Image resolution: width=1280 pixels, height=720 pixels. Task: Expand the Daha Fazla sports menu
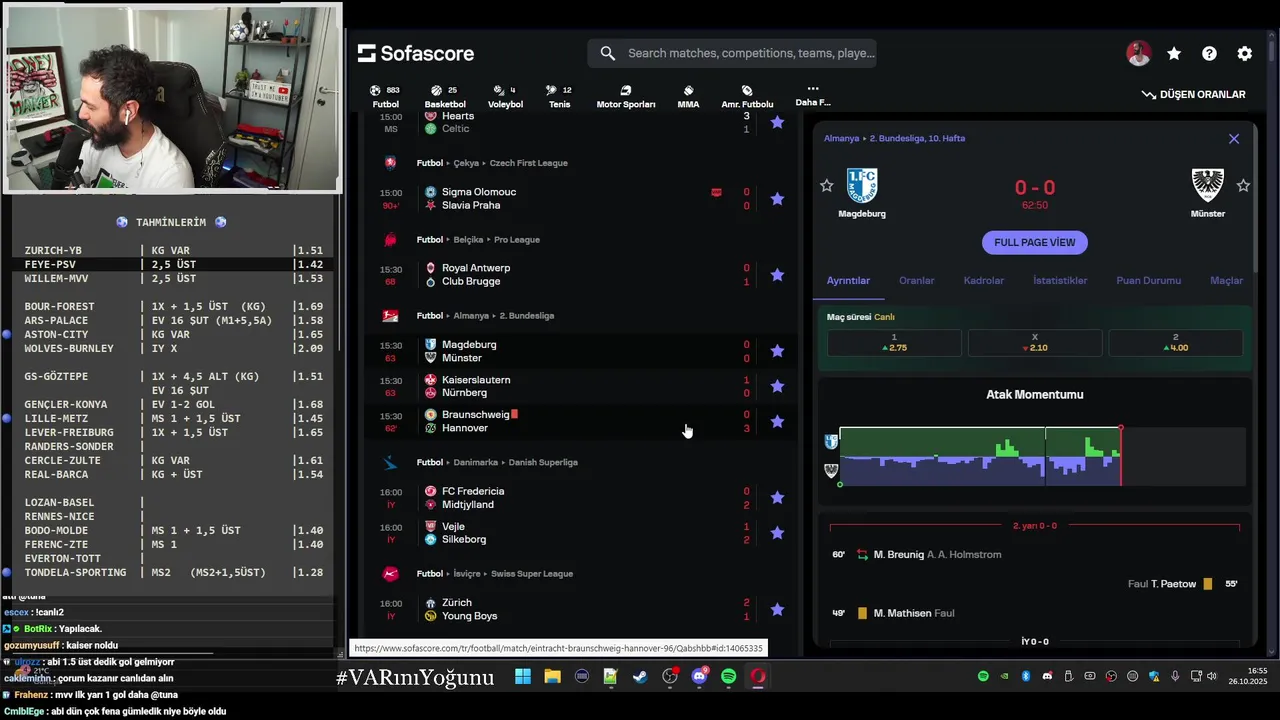813,95
